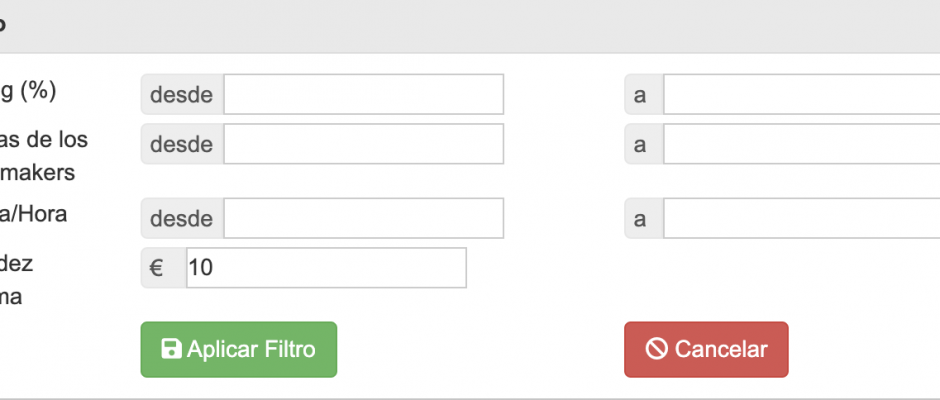Click the bookmakers row 'a' input

800,144
